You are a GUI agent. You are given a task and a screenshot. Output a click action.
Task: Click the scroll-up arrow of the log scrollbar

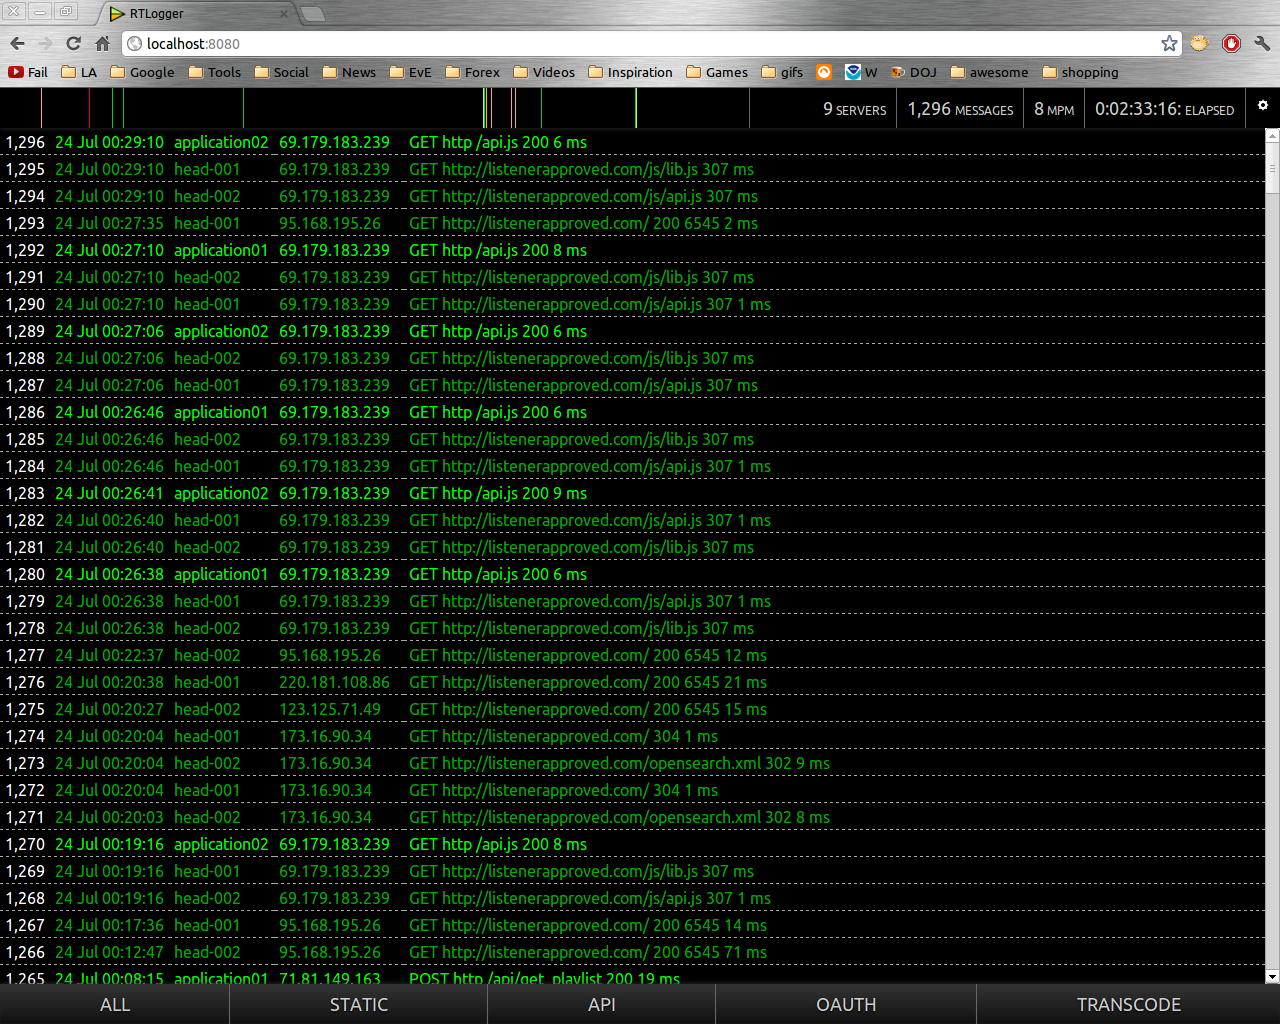click(1272, 137)
